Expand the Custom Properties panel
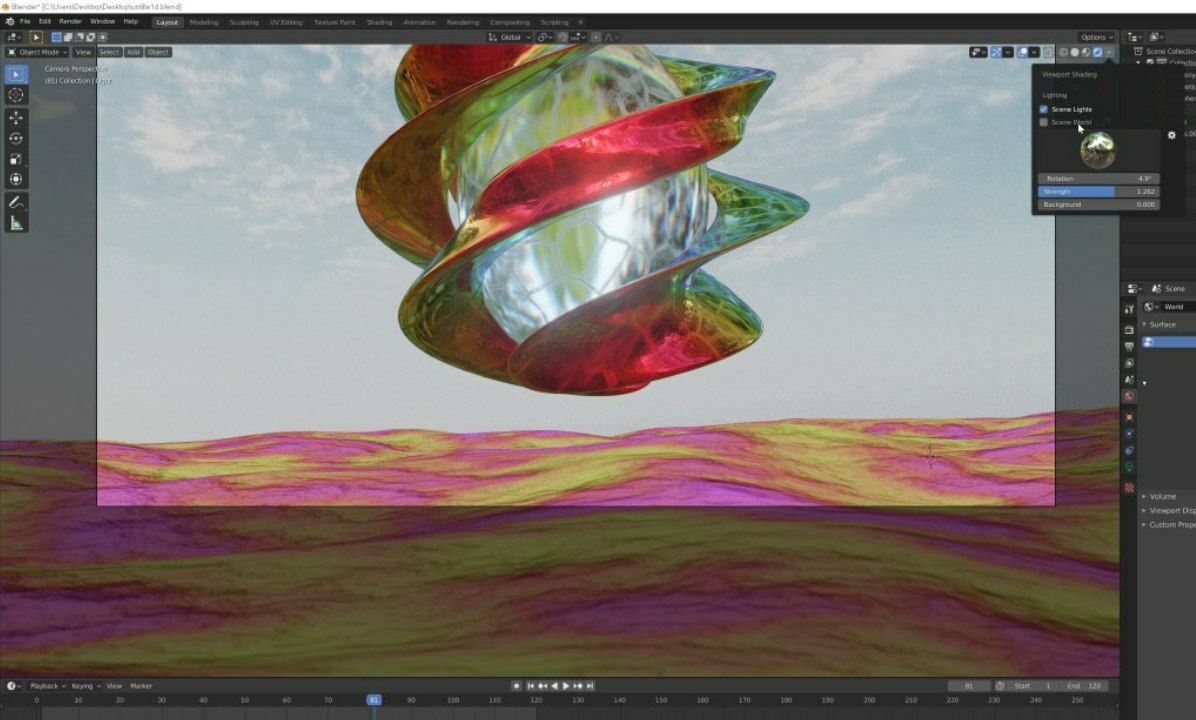Image resolution: width=1196 pixels, height=720 pixels. 1167,524
